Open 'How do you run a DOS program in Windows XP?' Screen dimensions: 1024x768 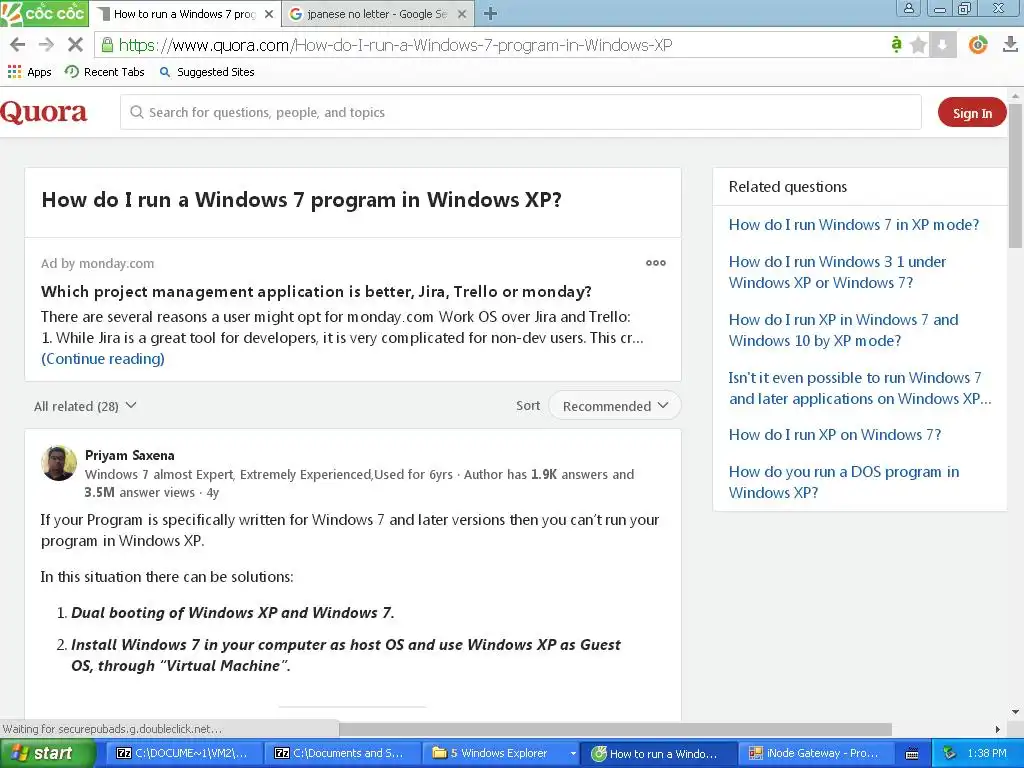tap(844, 482)
